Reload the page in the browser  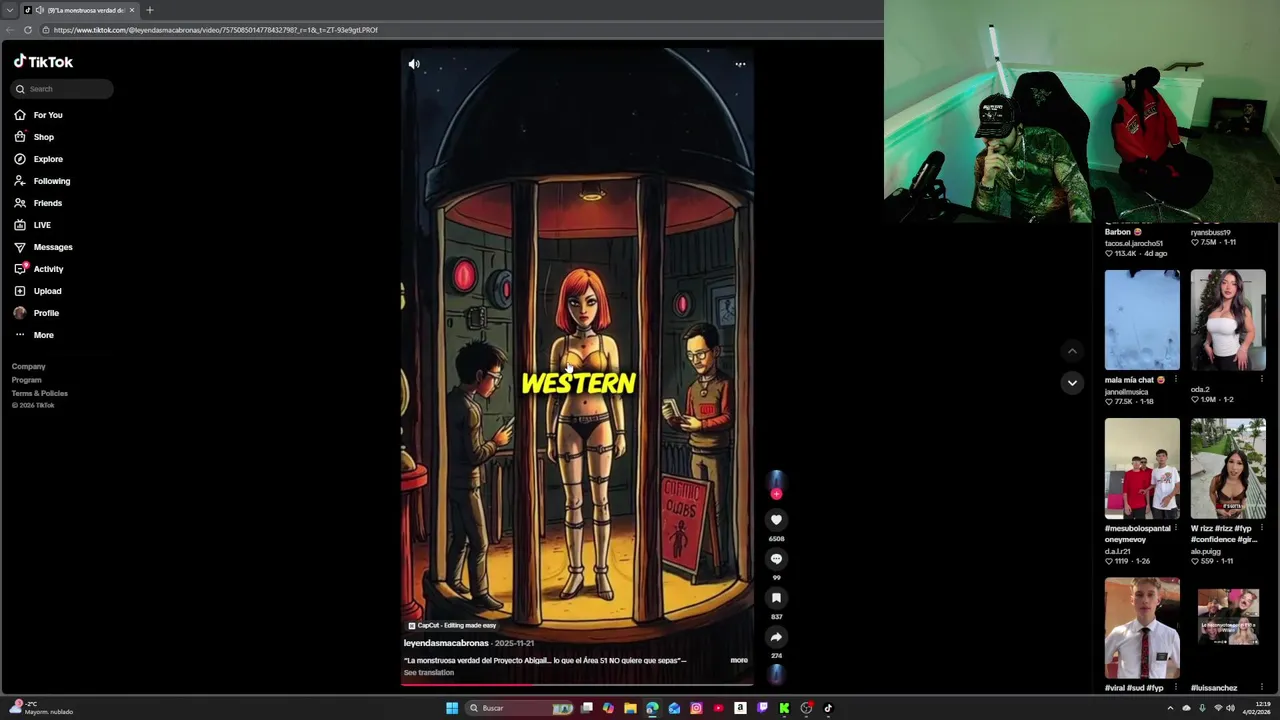(x=28, y=30)
